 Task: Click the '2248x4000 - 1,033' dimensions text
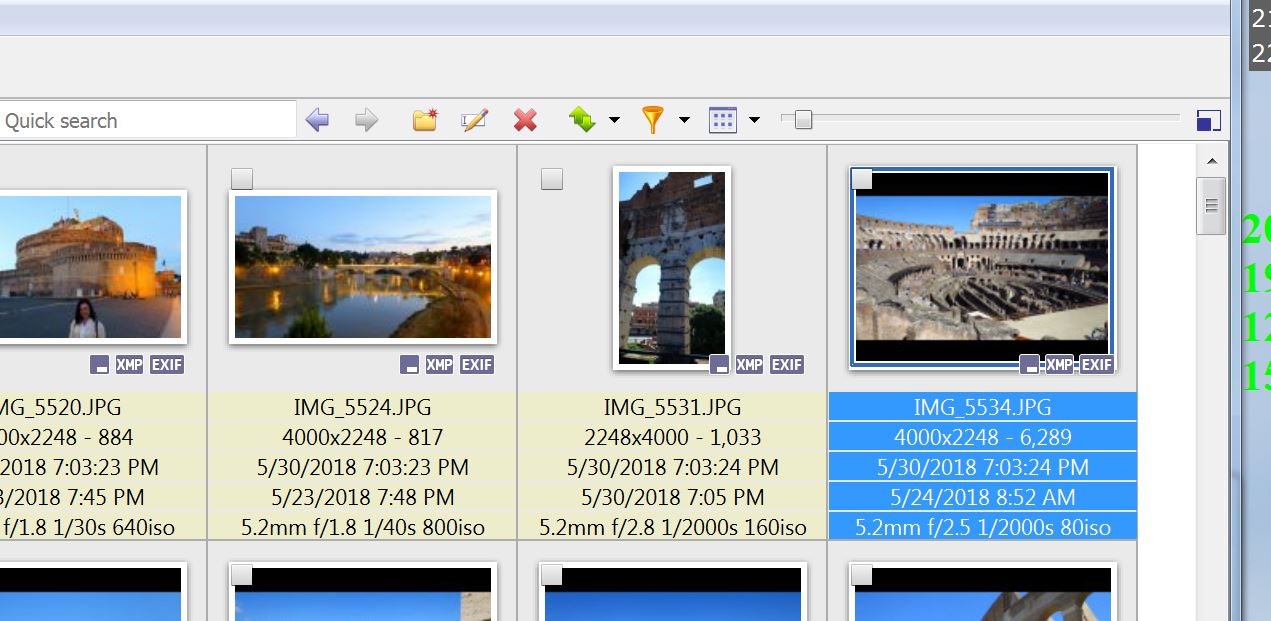pyautogui.click(x=673, y=437)
